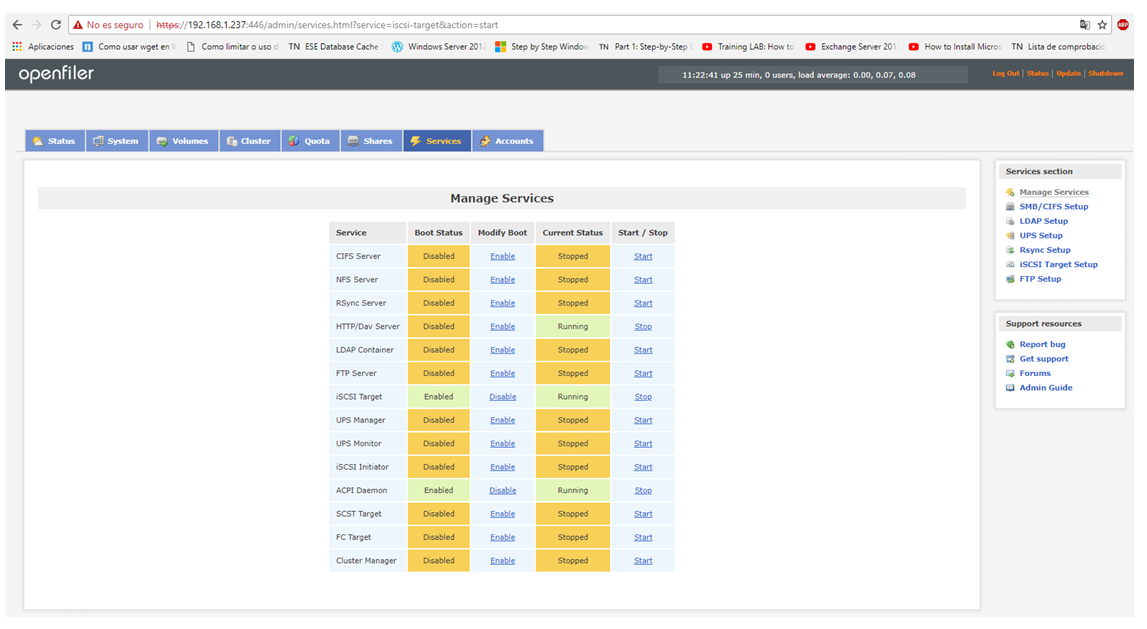
Task: Go to the Quota tab
Action: pos(310,141)
